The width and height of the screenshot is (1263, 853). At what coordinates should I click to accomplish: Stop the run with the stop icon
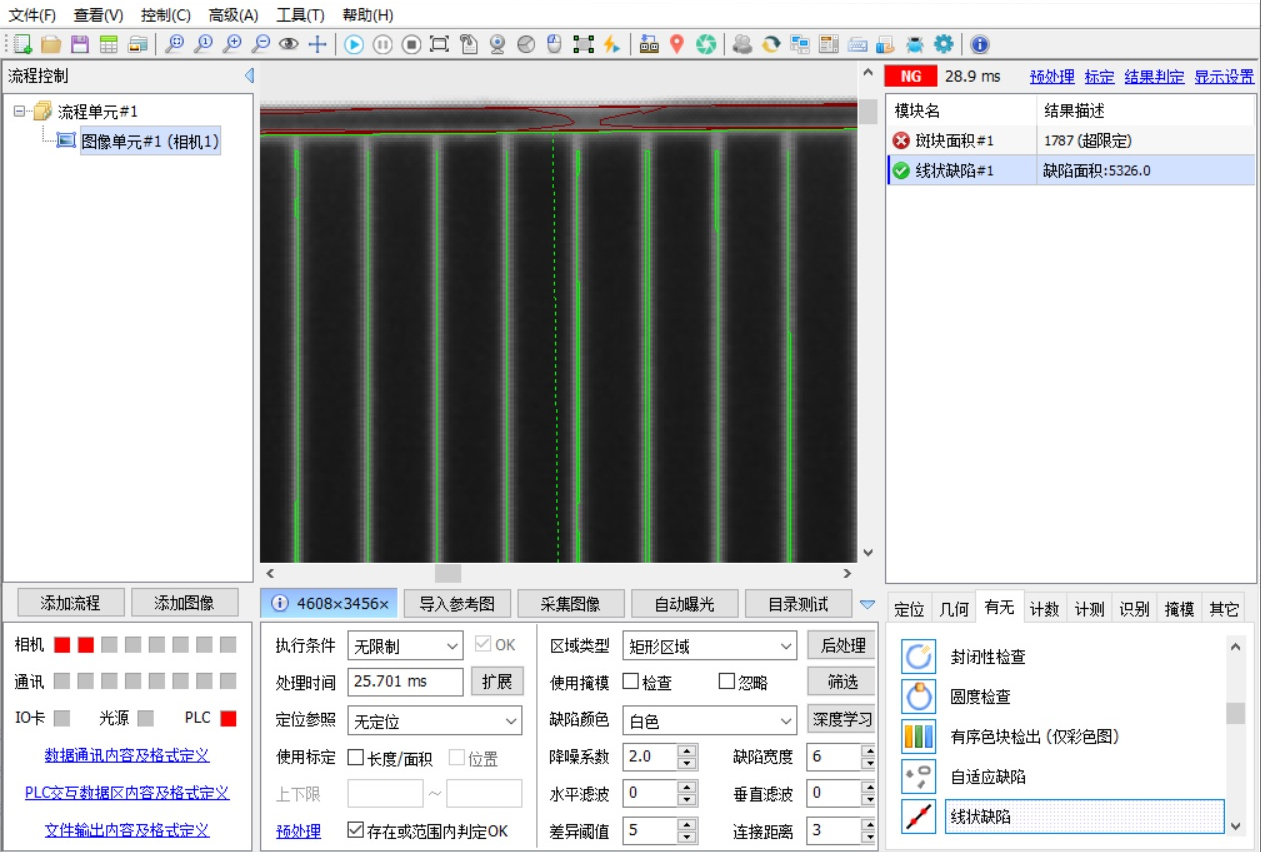pos(411,44)
